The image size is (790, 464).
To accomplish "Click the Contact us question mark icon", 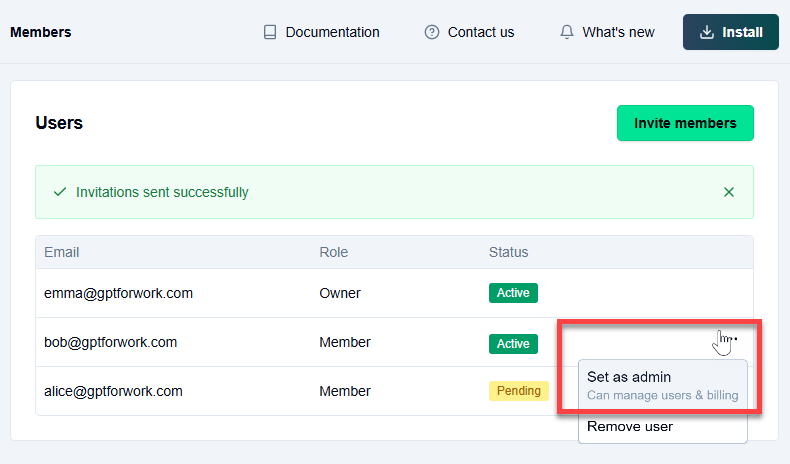I will click(x=432, y=32).
